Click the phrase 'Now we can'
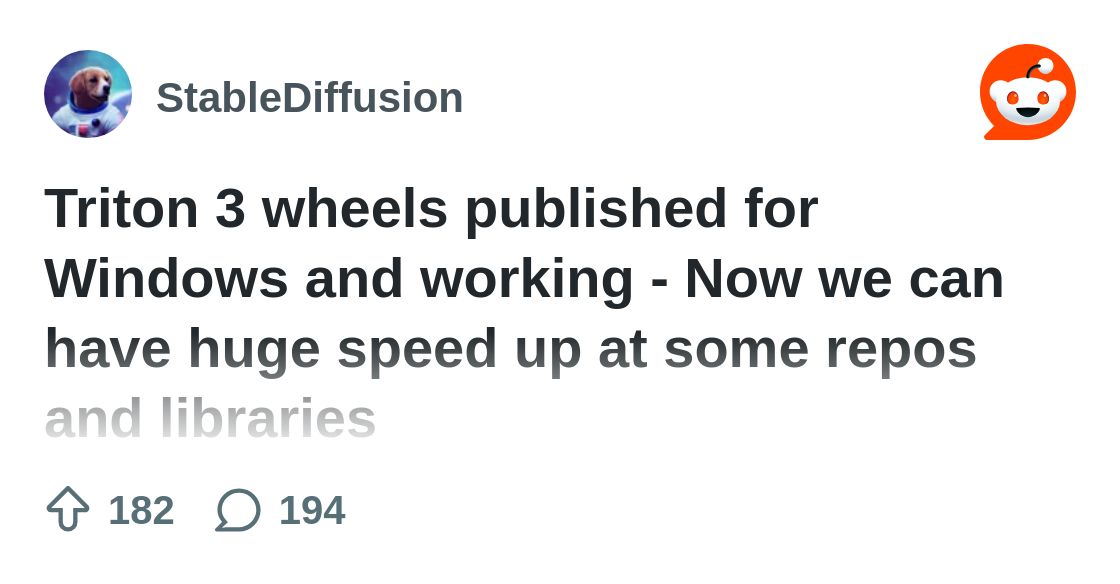Image resolution: width=1120 pixels, height=584 pixels. click(x=844, y=279)
